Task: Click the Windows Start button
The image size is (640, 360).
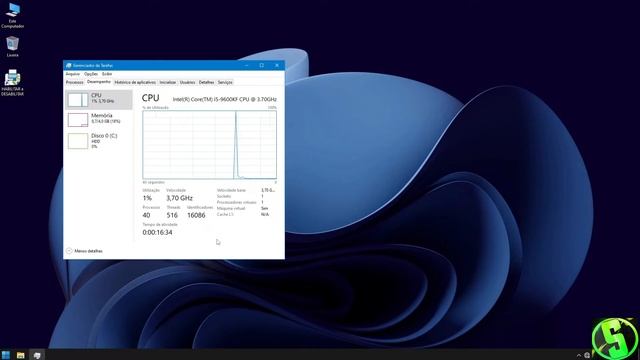Action: tap(6, 355)
